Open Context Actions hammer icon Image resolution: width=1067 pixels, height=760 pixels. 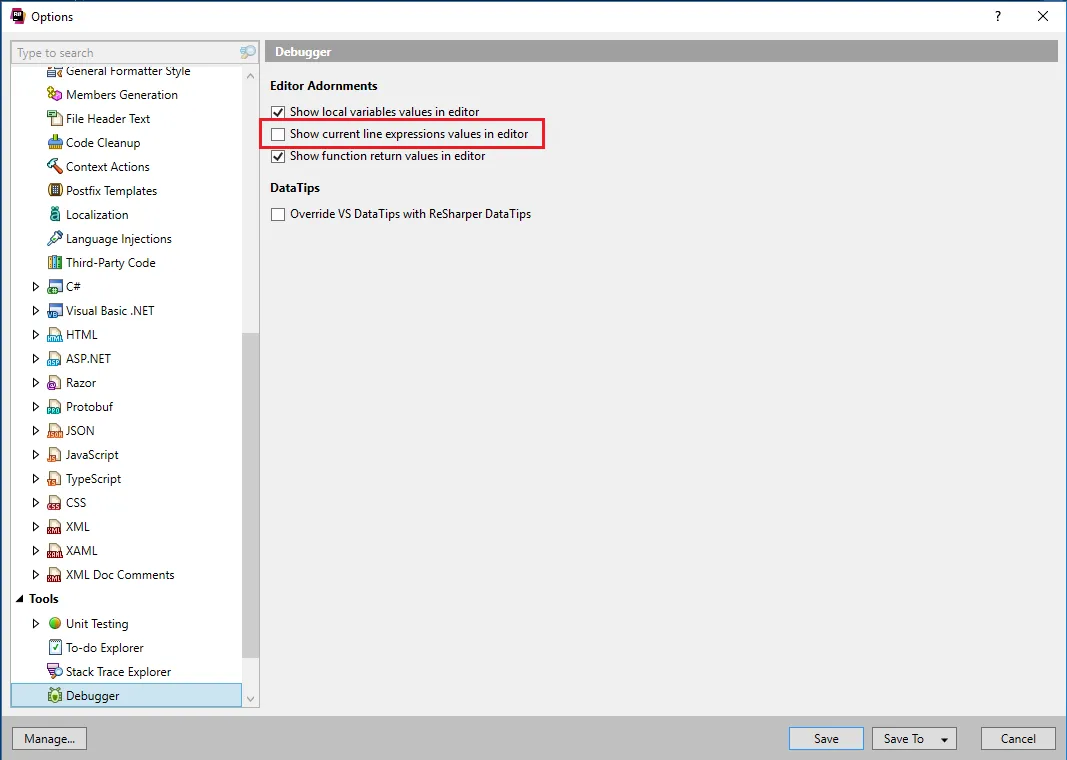(54, 166)
